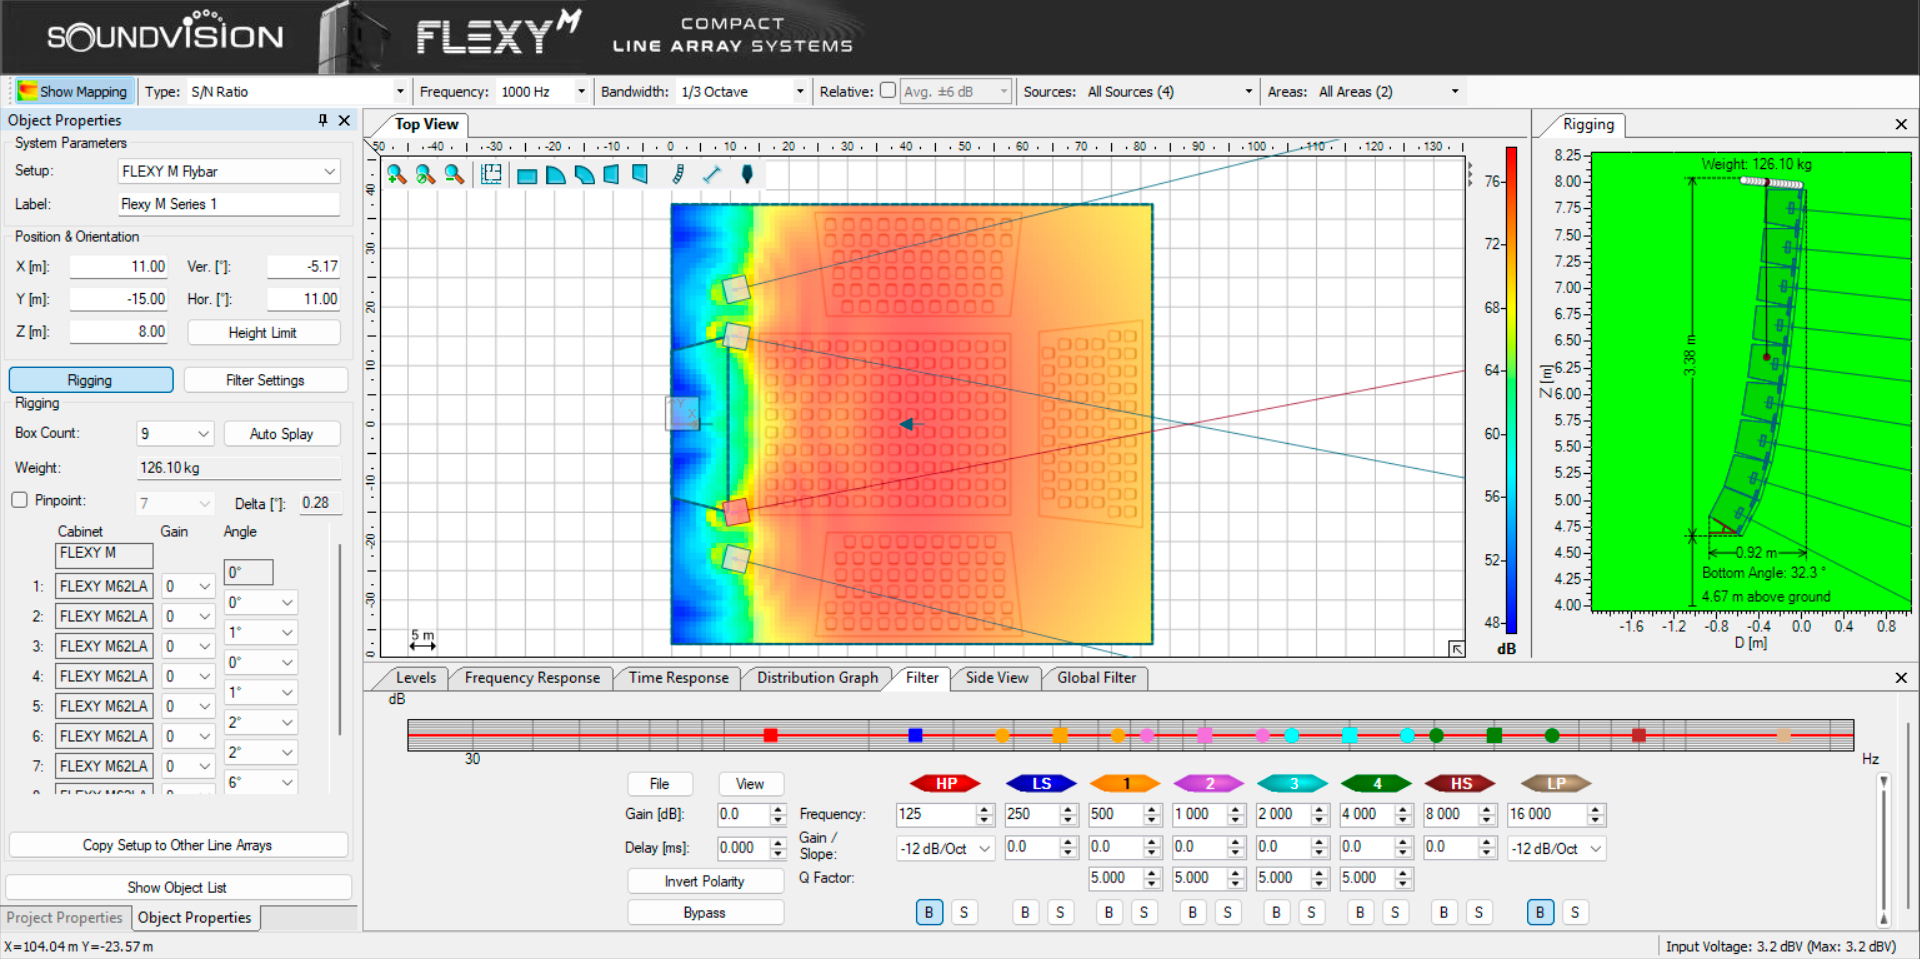Toggle bypass B for LS filter
1920x960 pixels.
(1025, 912)
